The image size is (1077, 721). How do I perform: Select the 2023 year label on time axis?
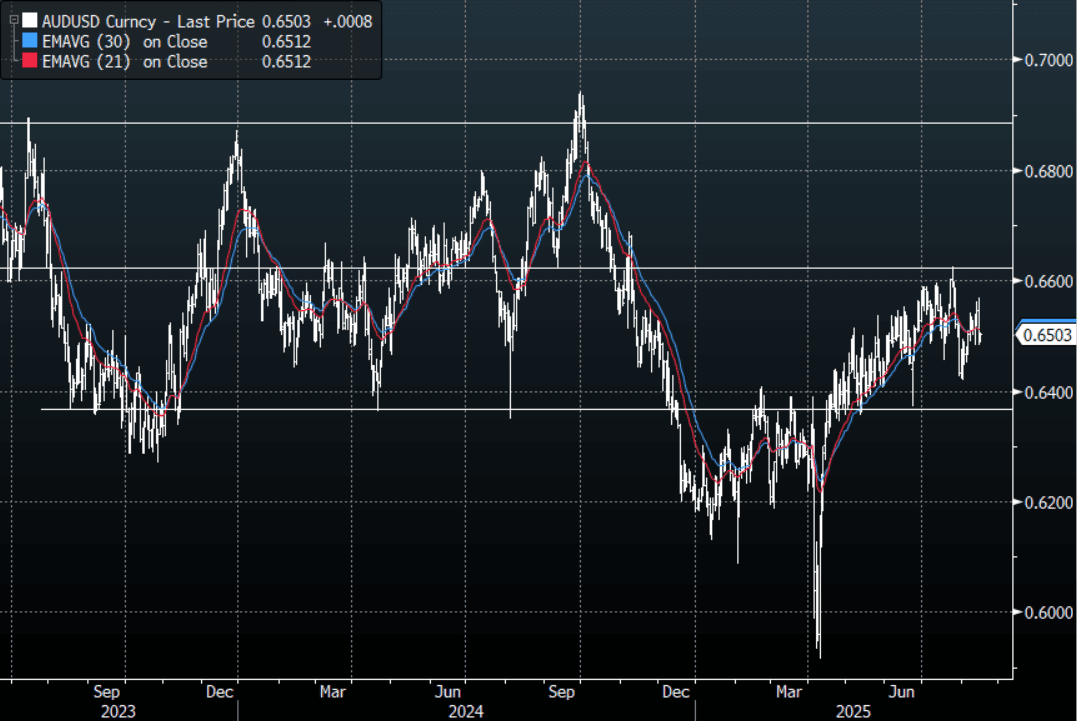click(118, 711)
